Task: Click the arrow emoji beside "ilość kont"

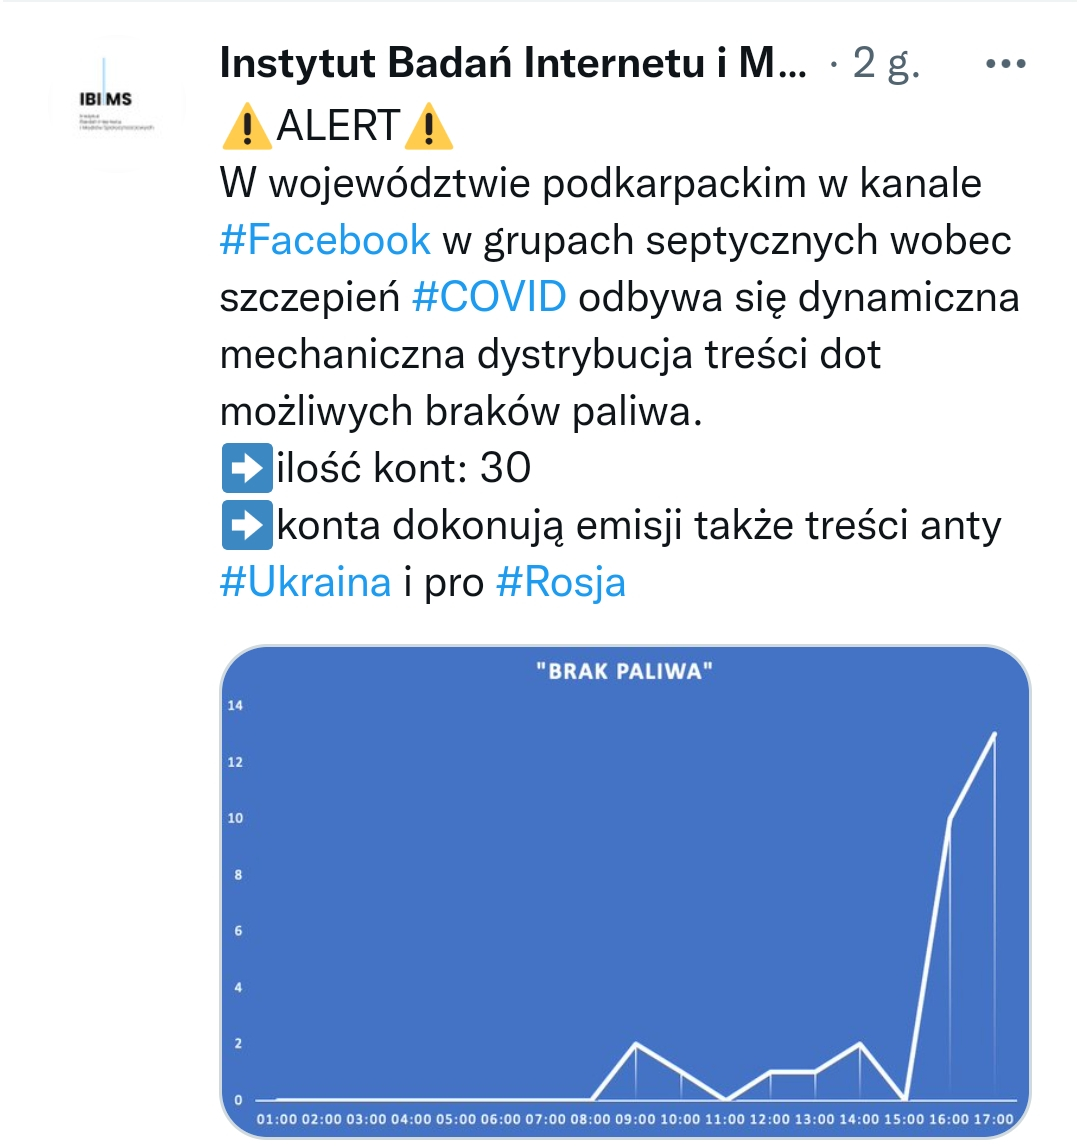Action: 245,469
